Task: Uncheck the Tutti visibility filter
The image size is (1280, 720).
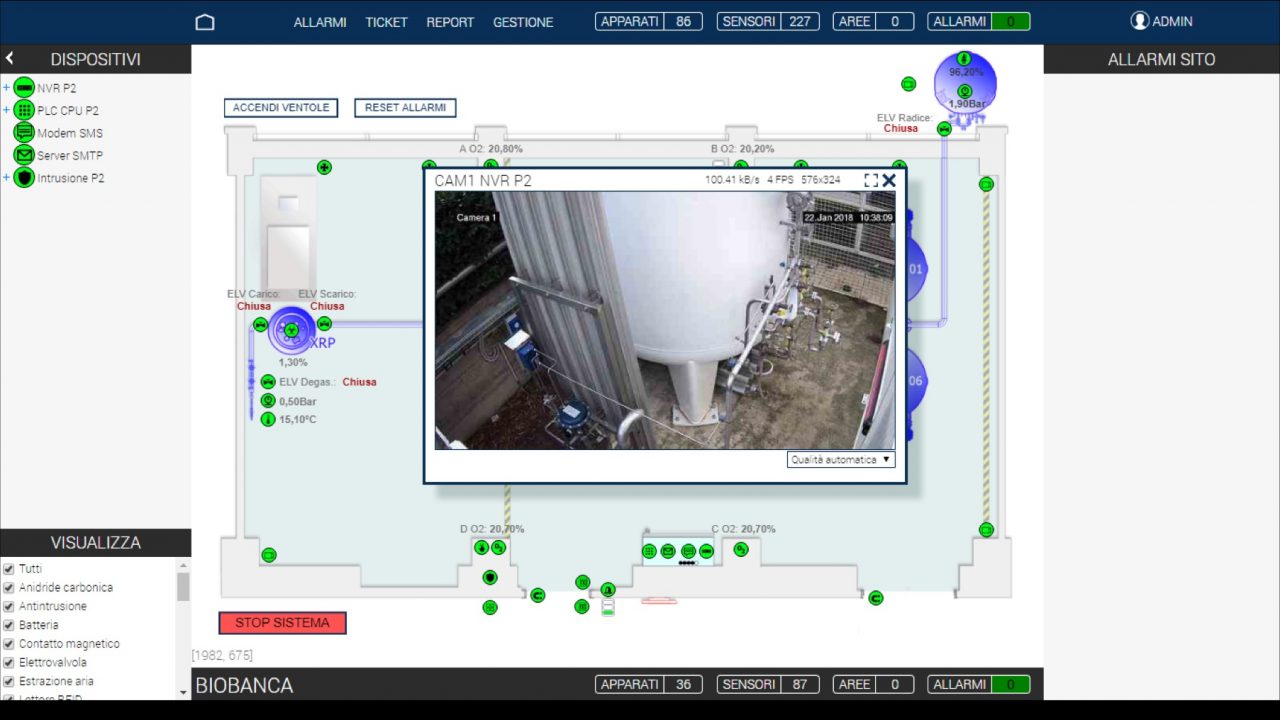Action: pos(10,568)
